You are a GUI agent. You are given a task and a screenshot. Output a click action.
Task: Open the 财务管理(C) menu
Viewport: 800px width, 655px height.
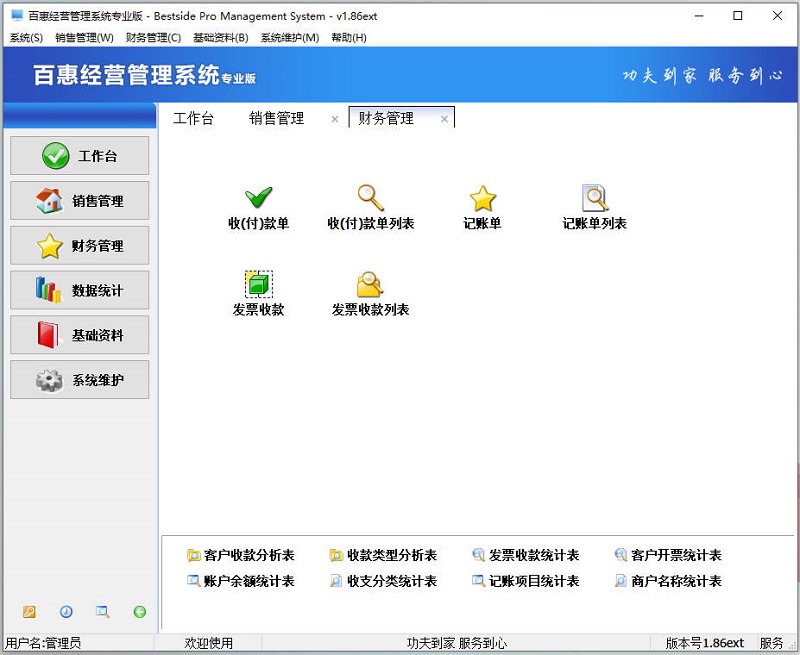[x=148, y=37]
